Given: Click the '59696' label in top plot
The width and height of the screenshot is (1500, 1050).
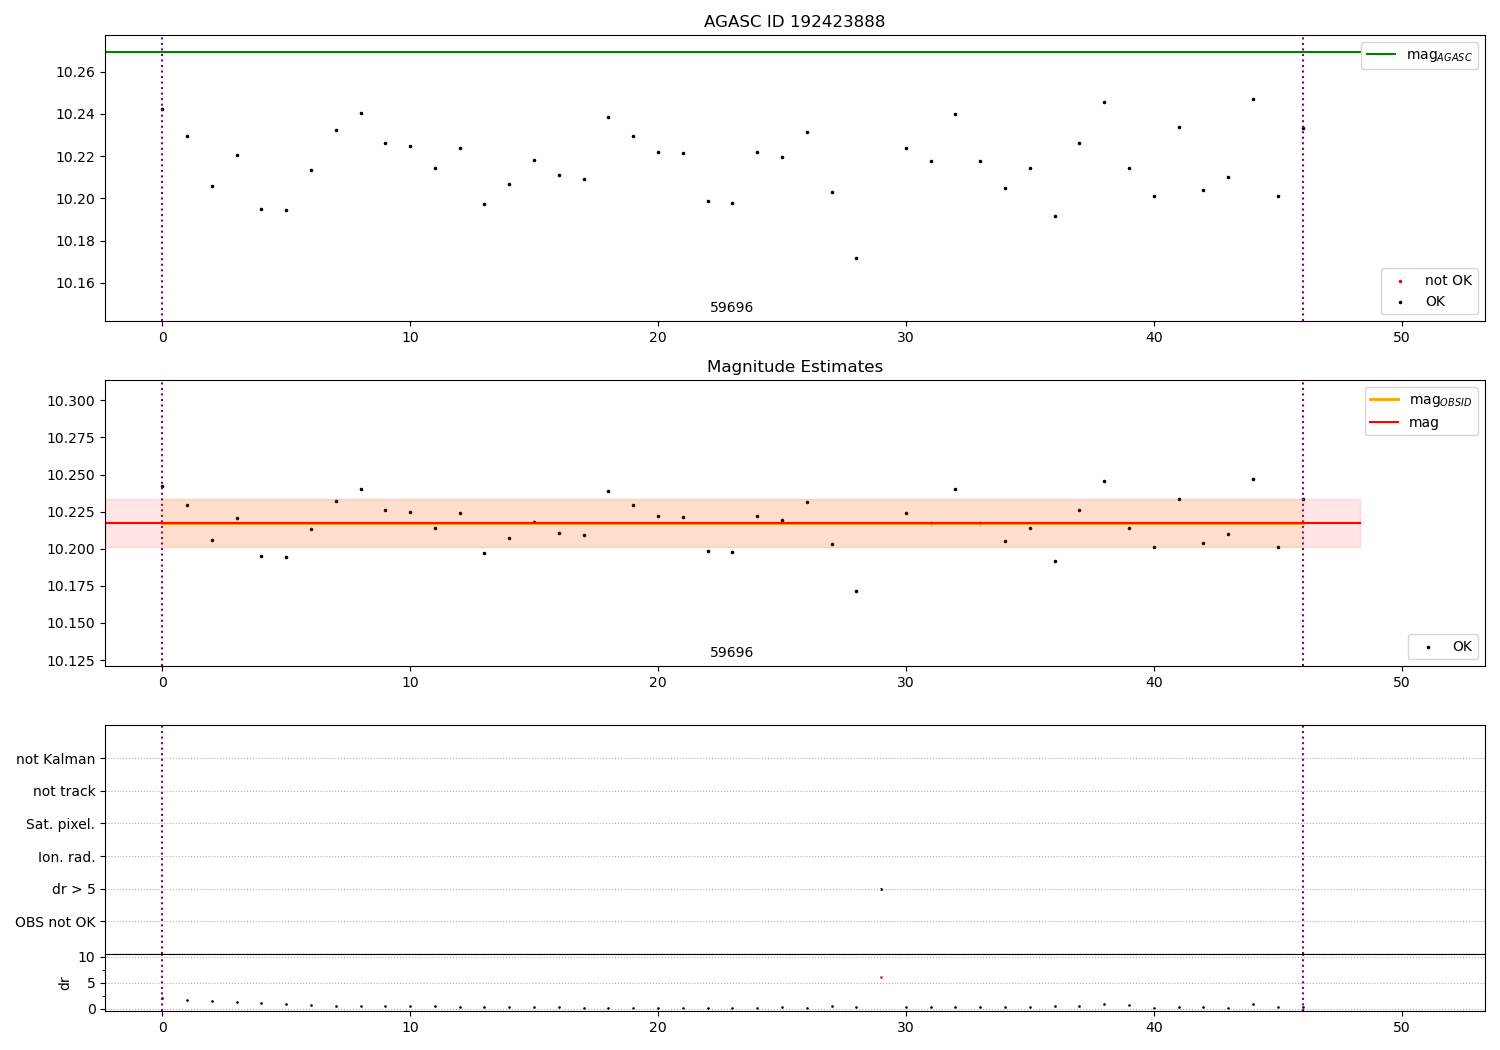Looking at the screenshot, I should (731, 307).
